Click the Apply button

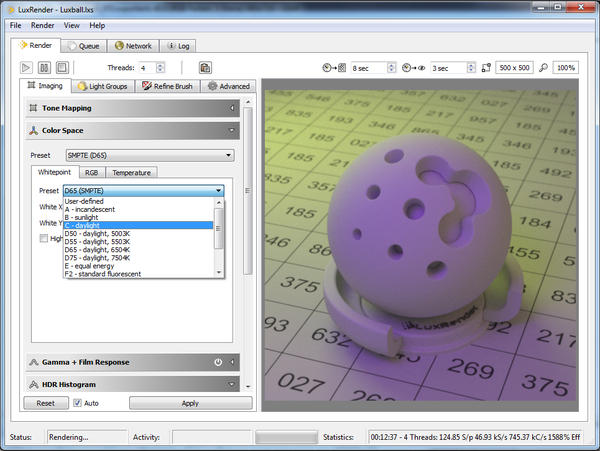pos(191,403)
